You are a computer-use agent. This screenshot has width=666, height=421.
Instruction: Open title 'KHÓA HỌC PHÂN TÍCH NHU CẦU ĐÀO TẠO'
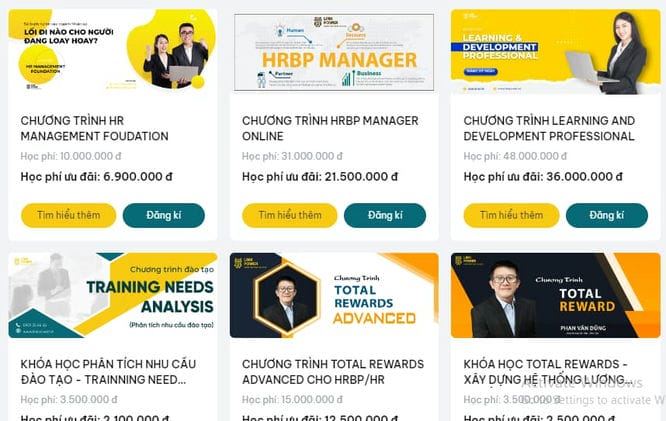click(x=108, y=372)
